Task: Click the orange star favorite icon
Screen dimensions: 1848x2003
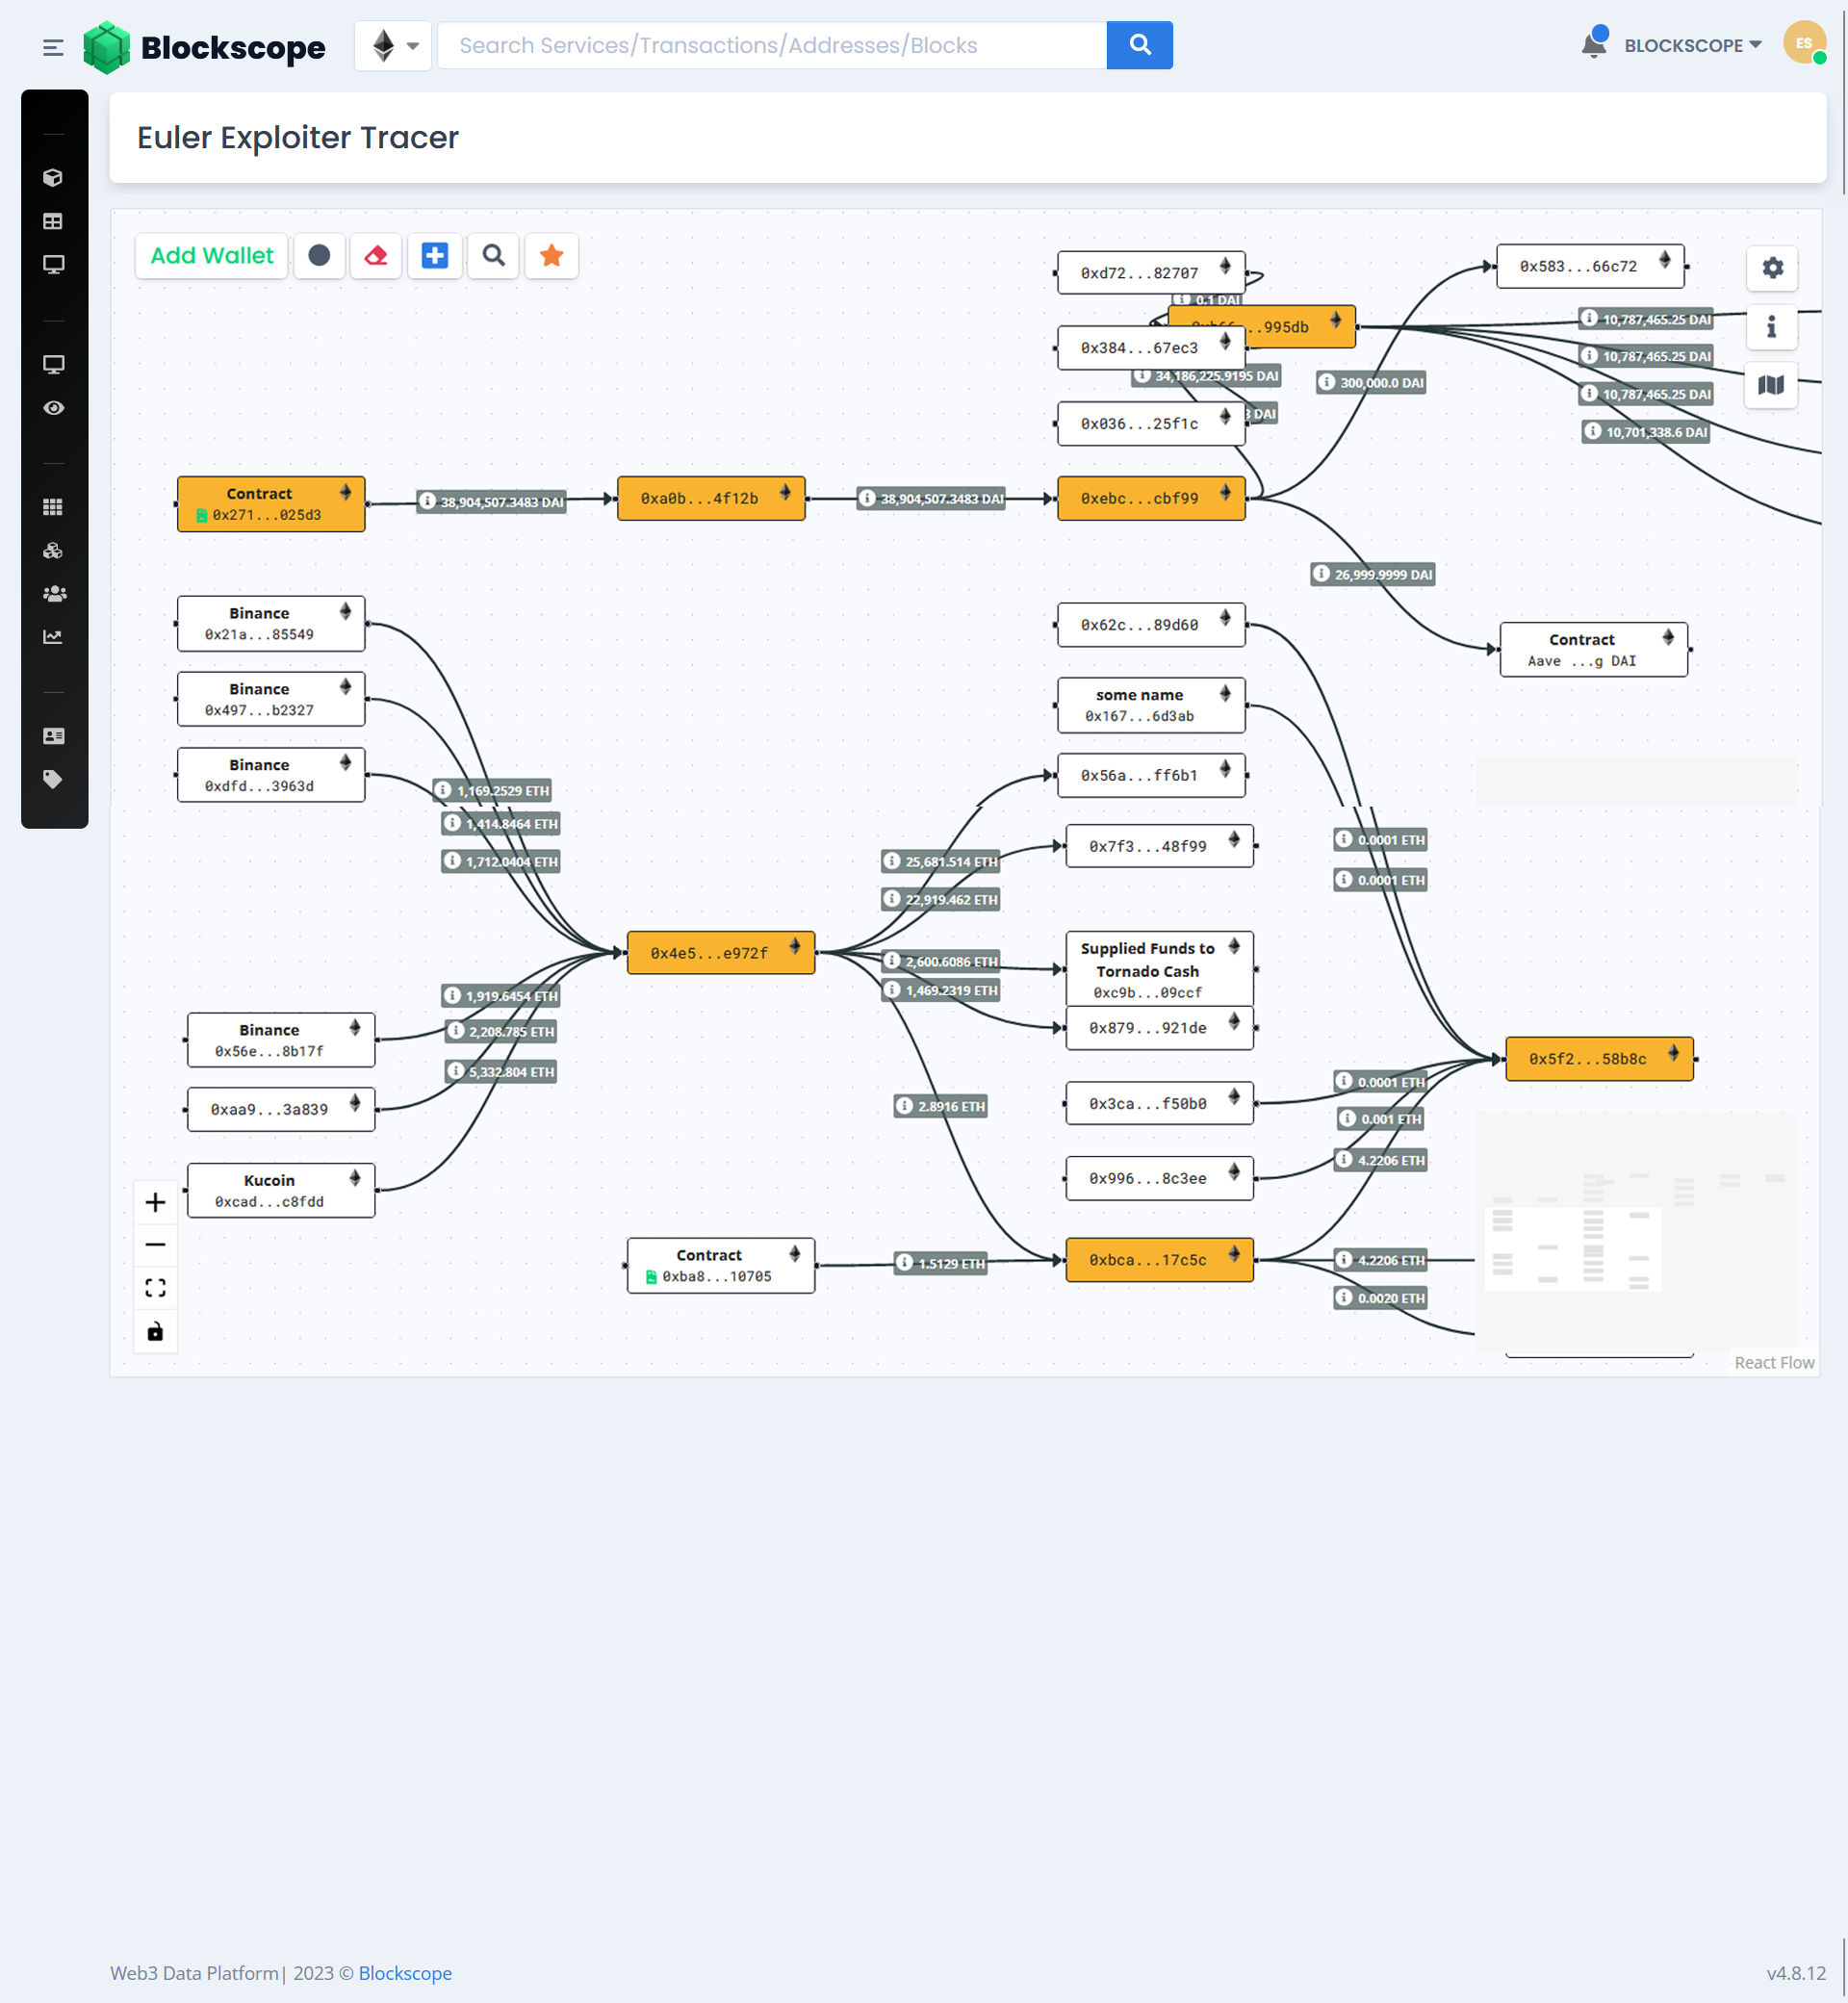Action: click(551, 256)
